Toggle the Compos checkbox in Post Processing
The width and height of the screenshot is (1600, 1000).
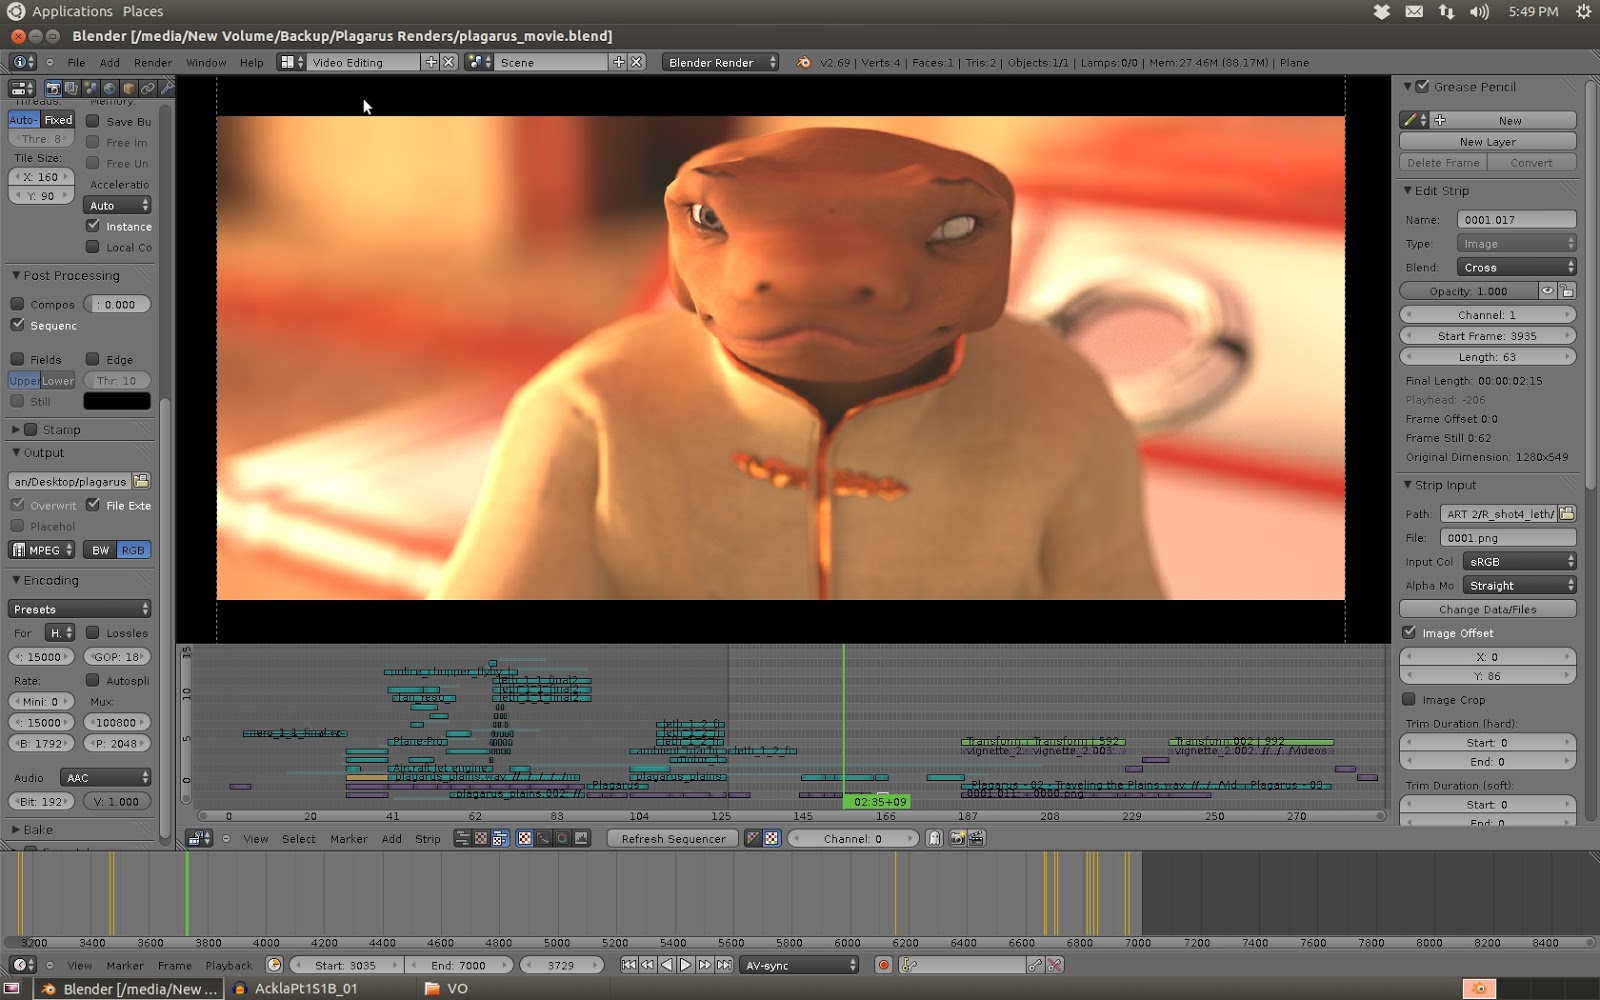[17, 304]
